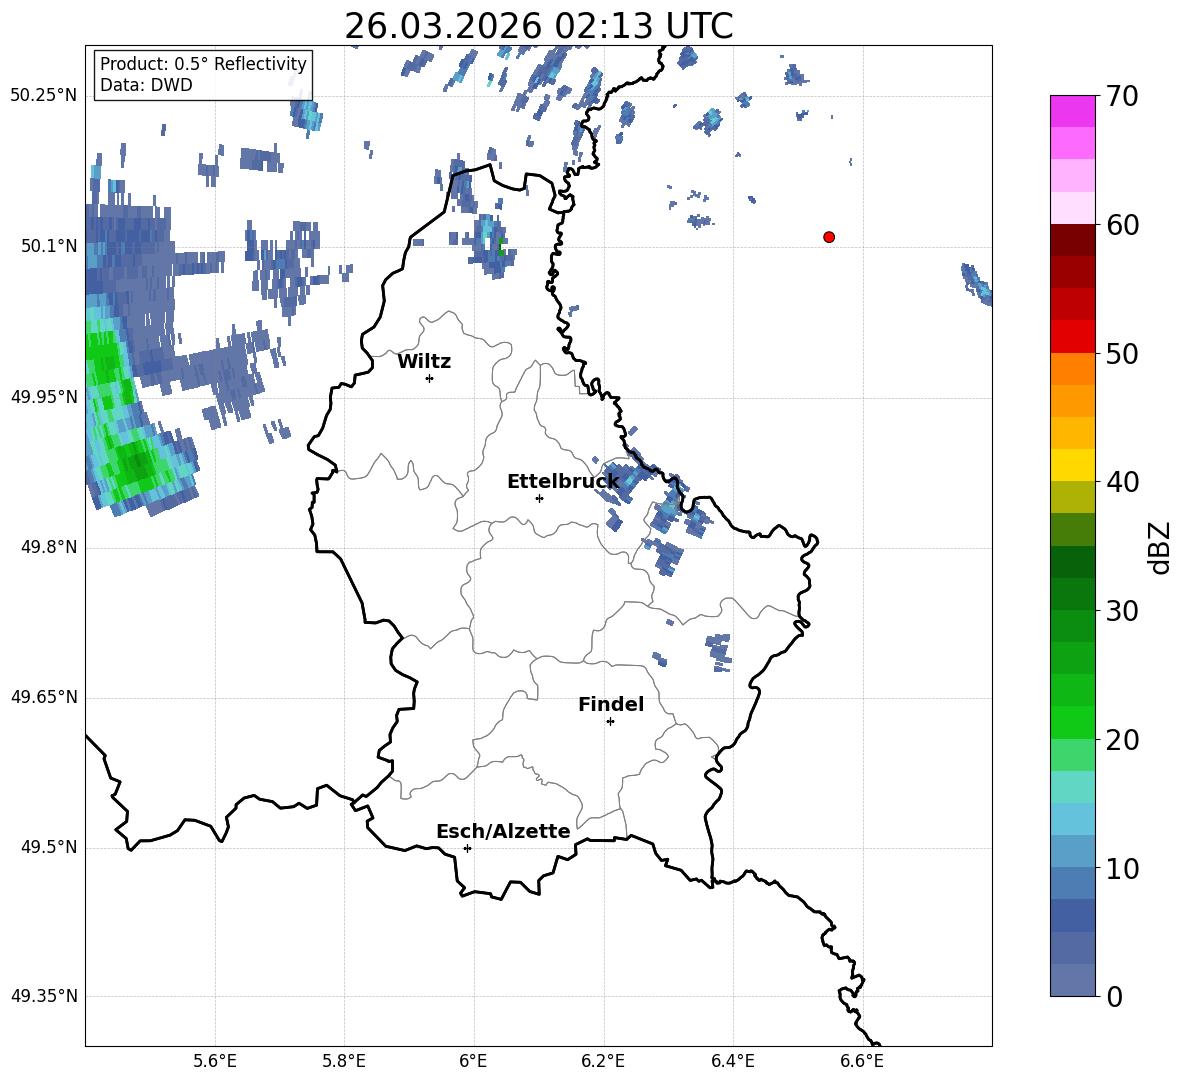Click the 6.6°E longitude label
Screen dimensions: 1184x1081
point(862,1061)
